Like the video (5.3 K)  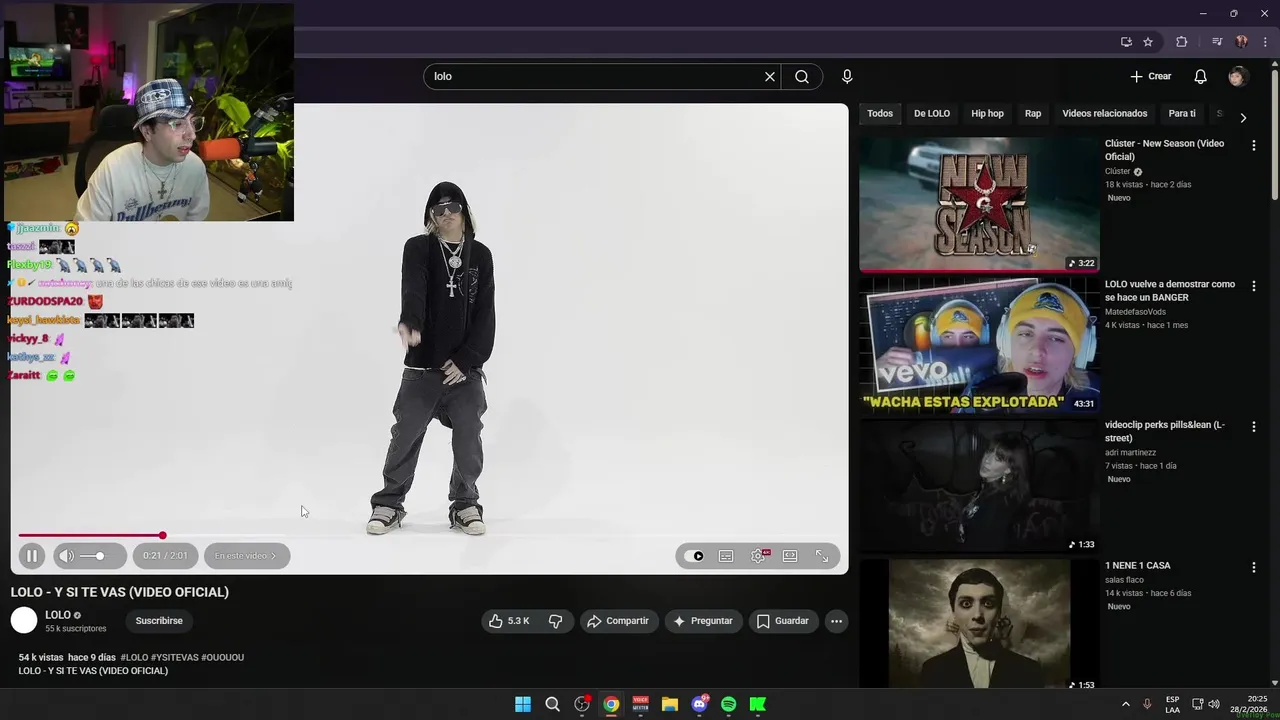[x=509, y=621]
